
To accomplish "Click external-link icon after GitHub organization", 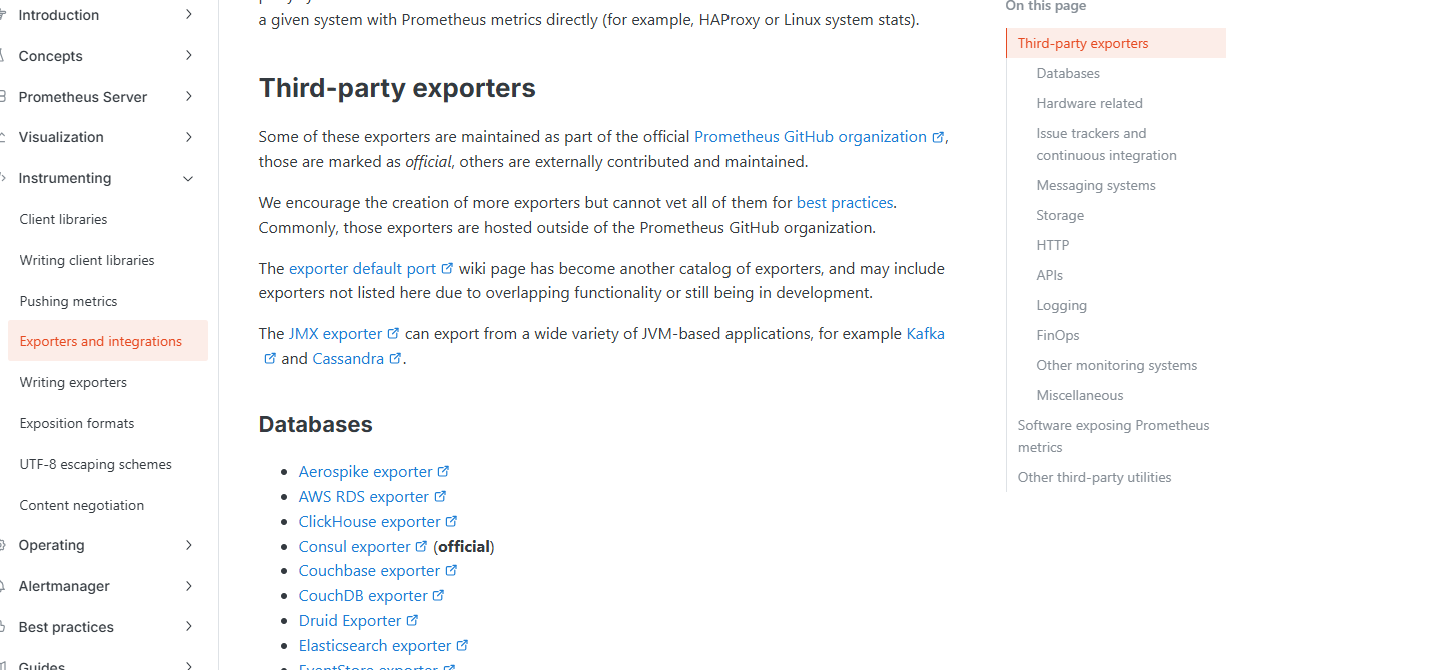I will coord(938,138).
